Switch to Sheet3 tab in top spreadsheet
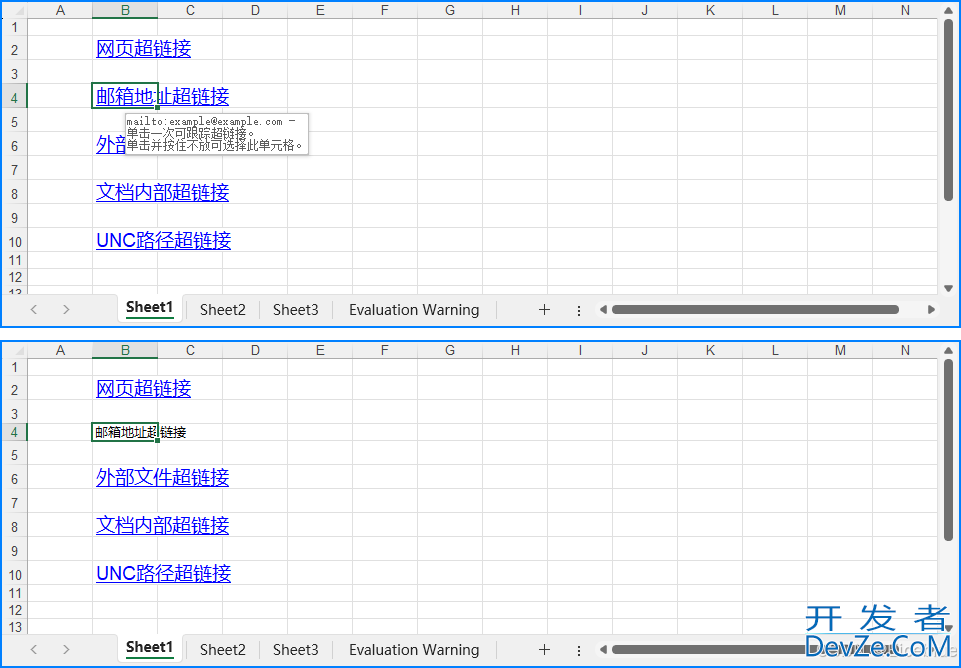The width and height of the screenshot is (961, 668). (295, 309)
